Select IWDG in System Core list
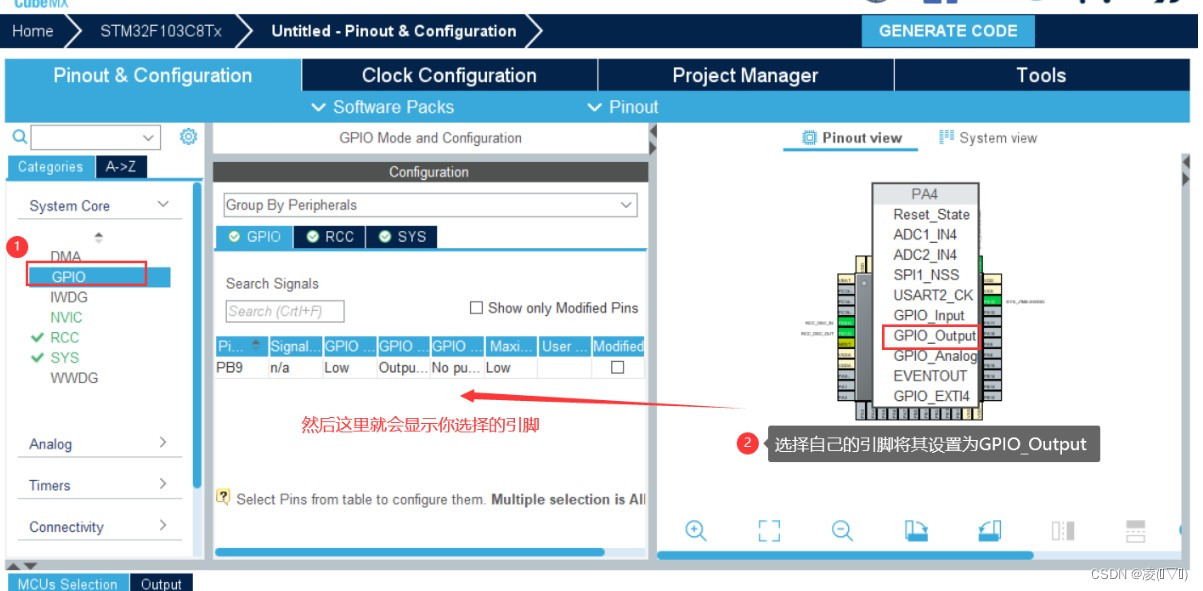The image size is (1203, 591). point(69,297)
